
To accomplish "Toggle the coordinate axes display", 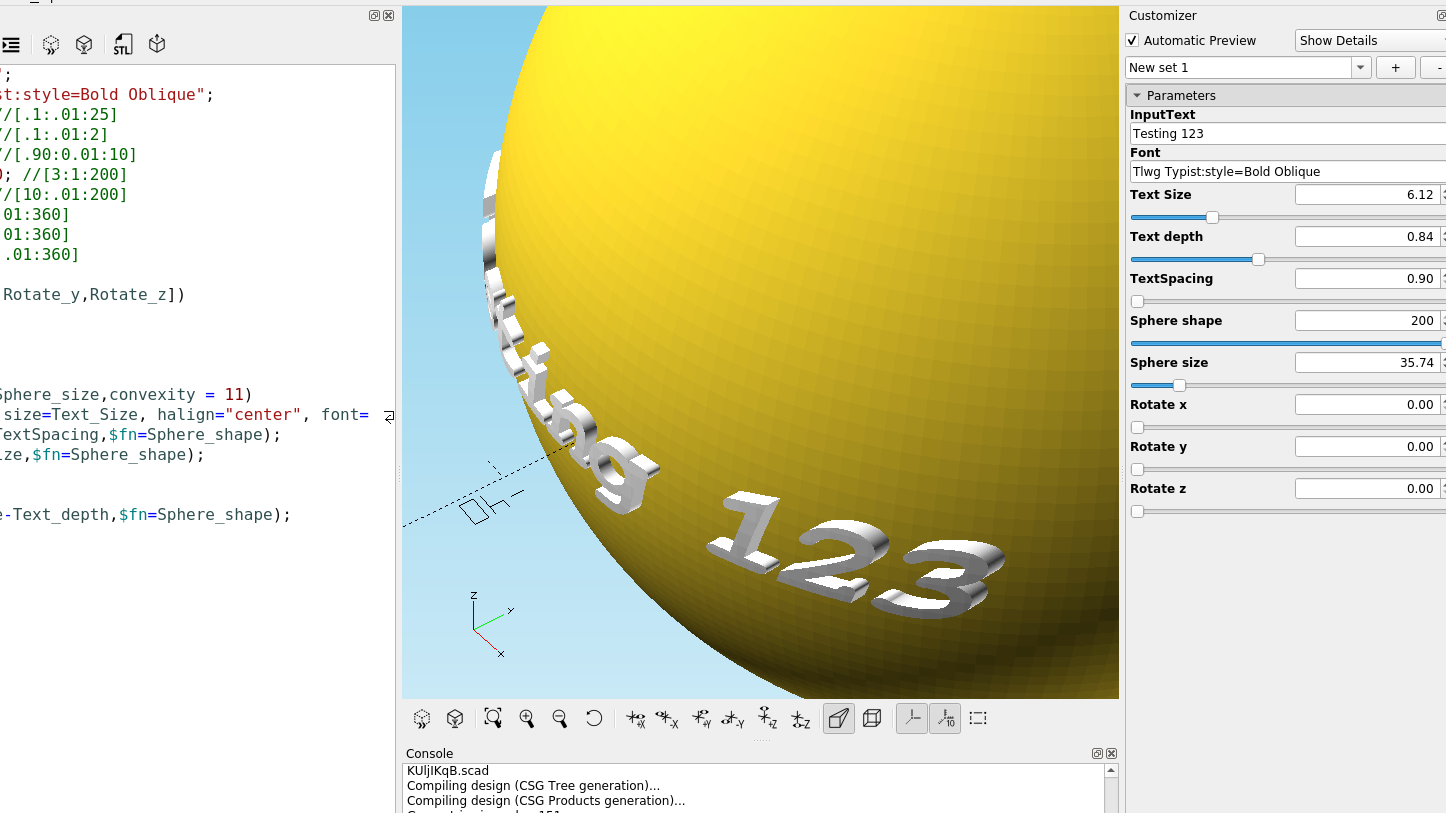I will (911, 718).
